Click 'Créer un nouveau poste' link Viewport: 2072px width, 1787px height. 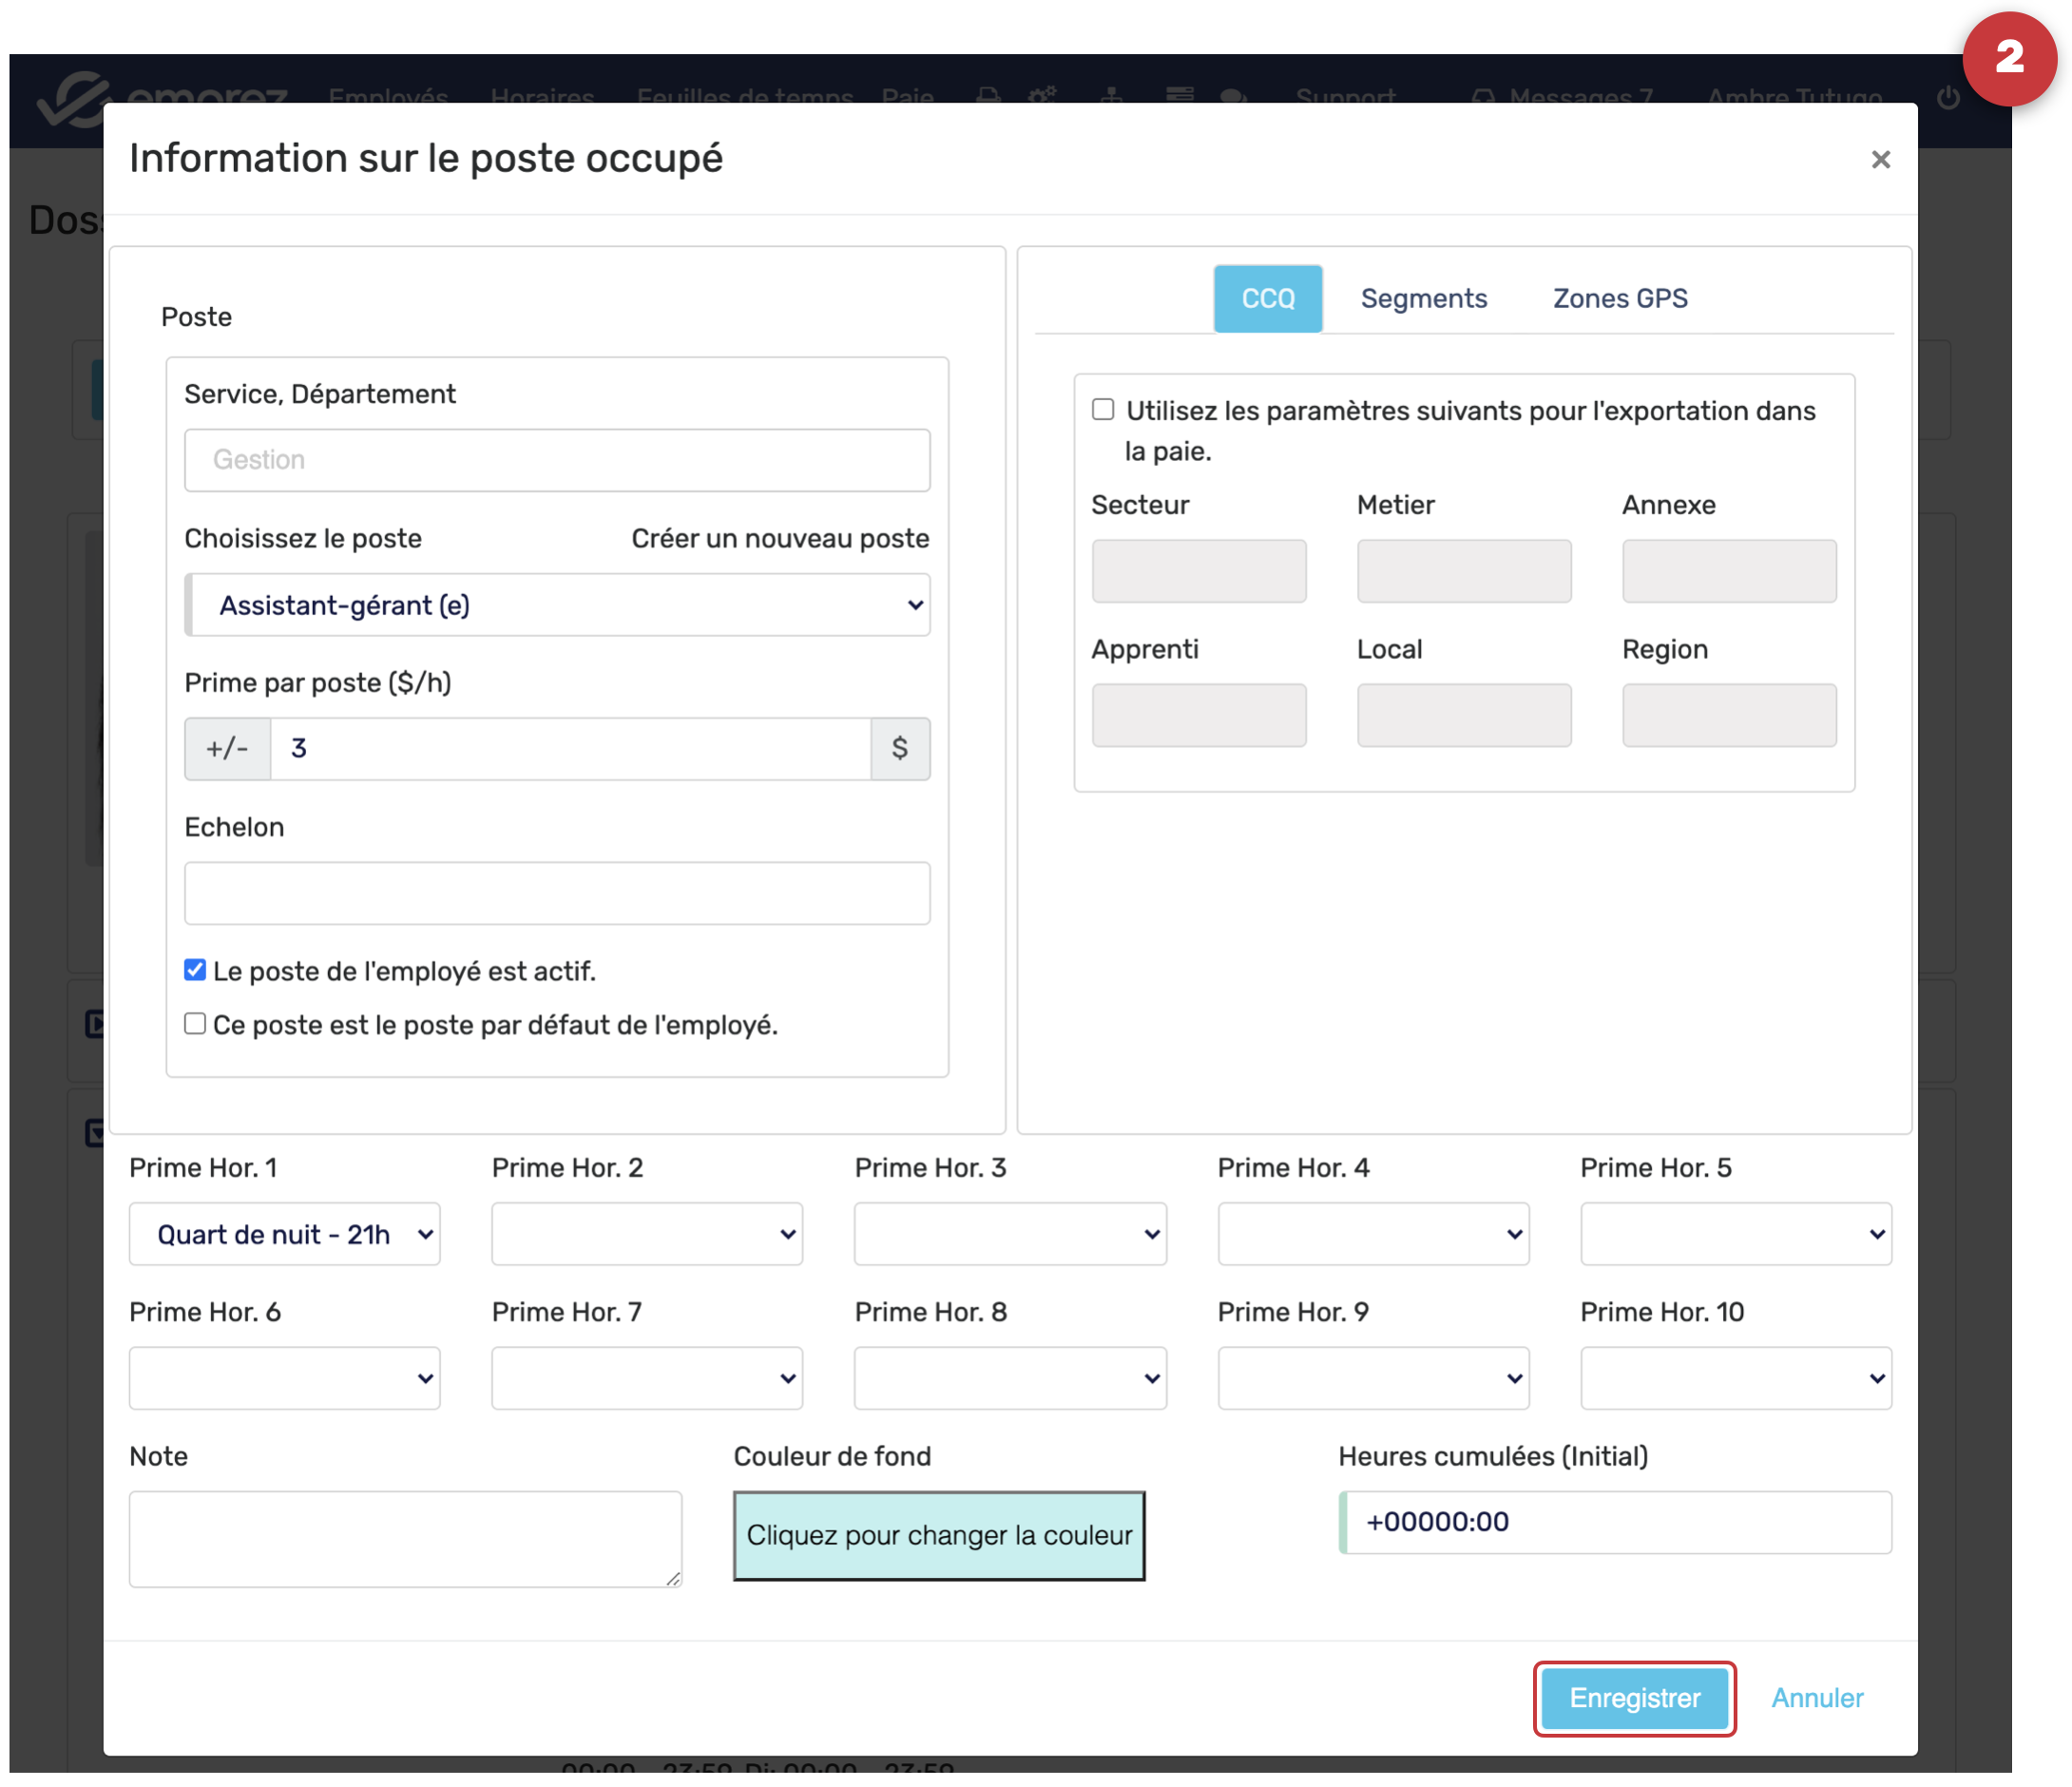780,538
